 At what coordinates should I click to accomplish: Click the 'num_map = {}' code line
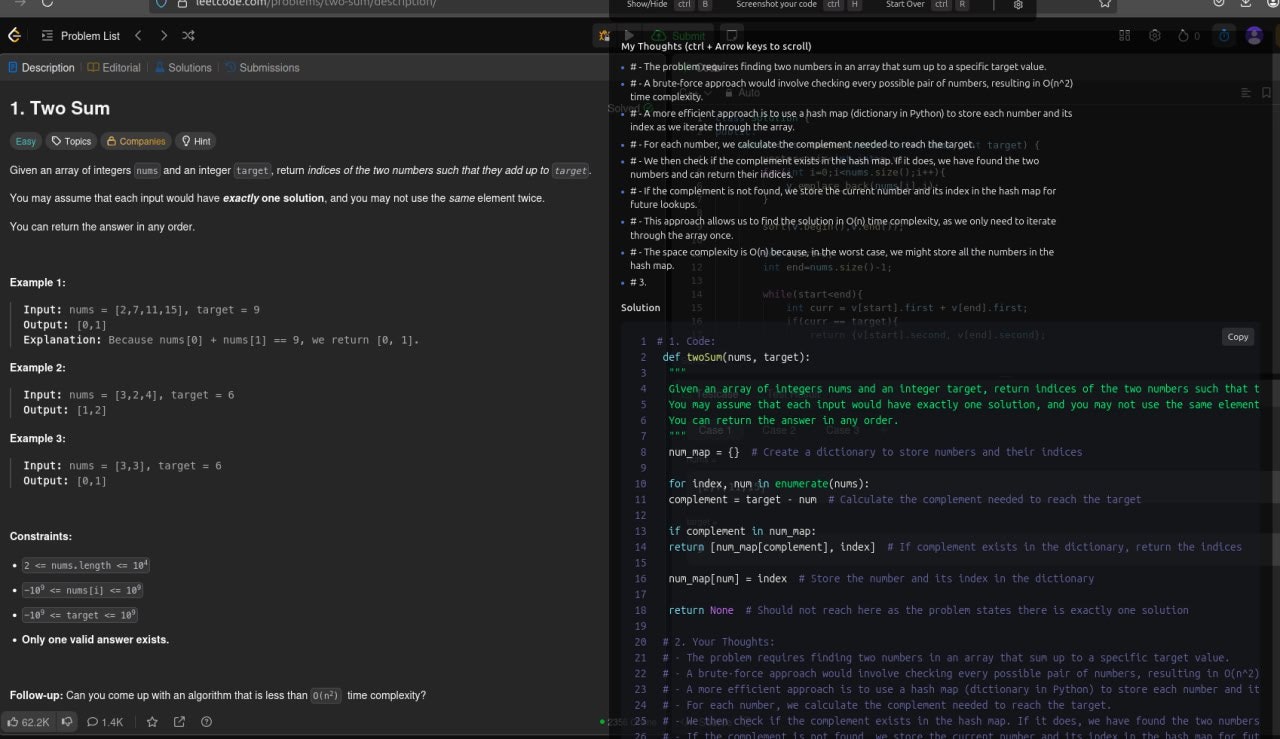[x=704, y=452]
